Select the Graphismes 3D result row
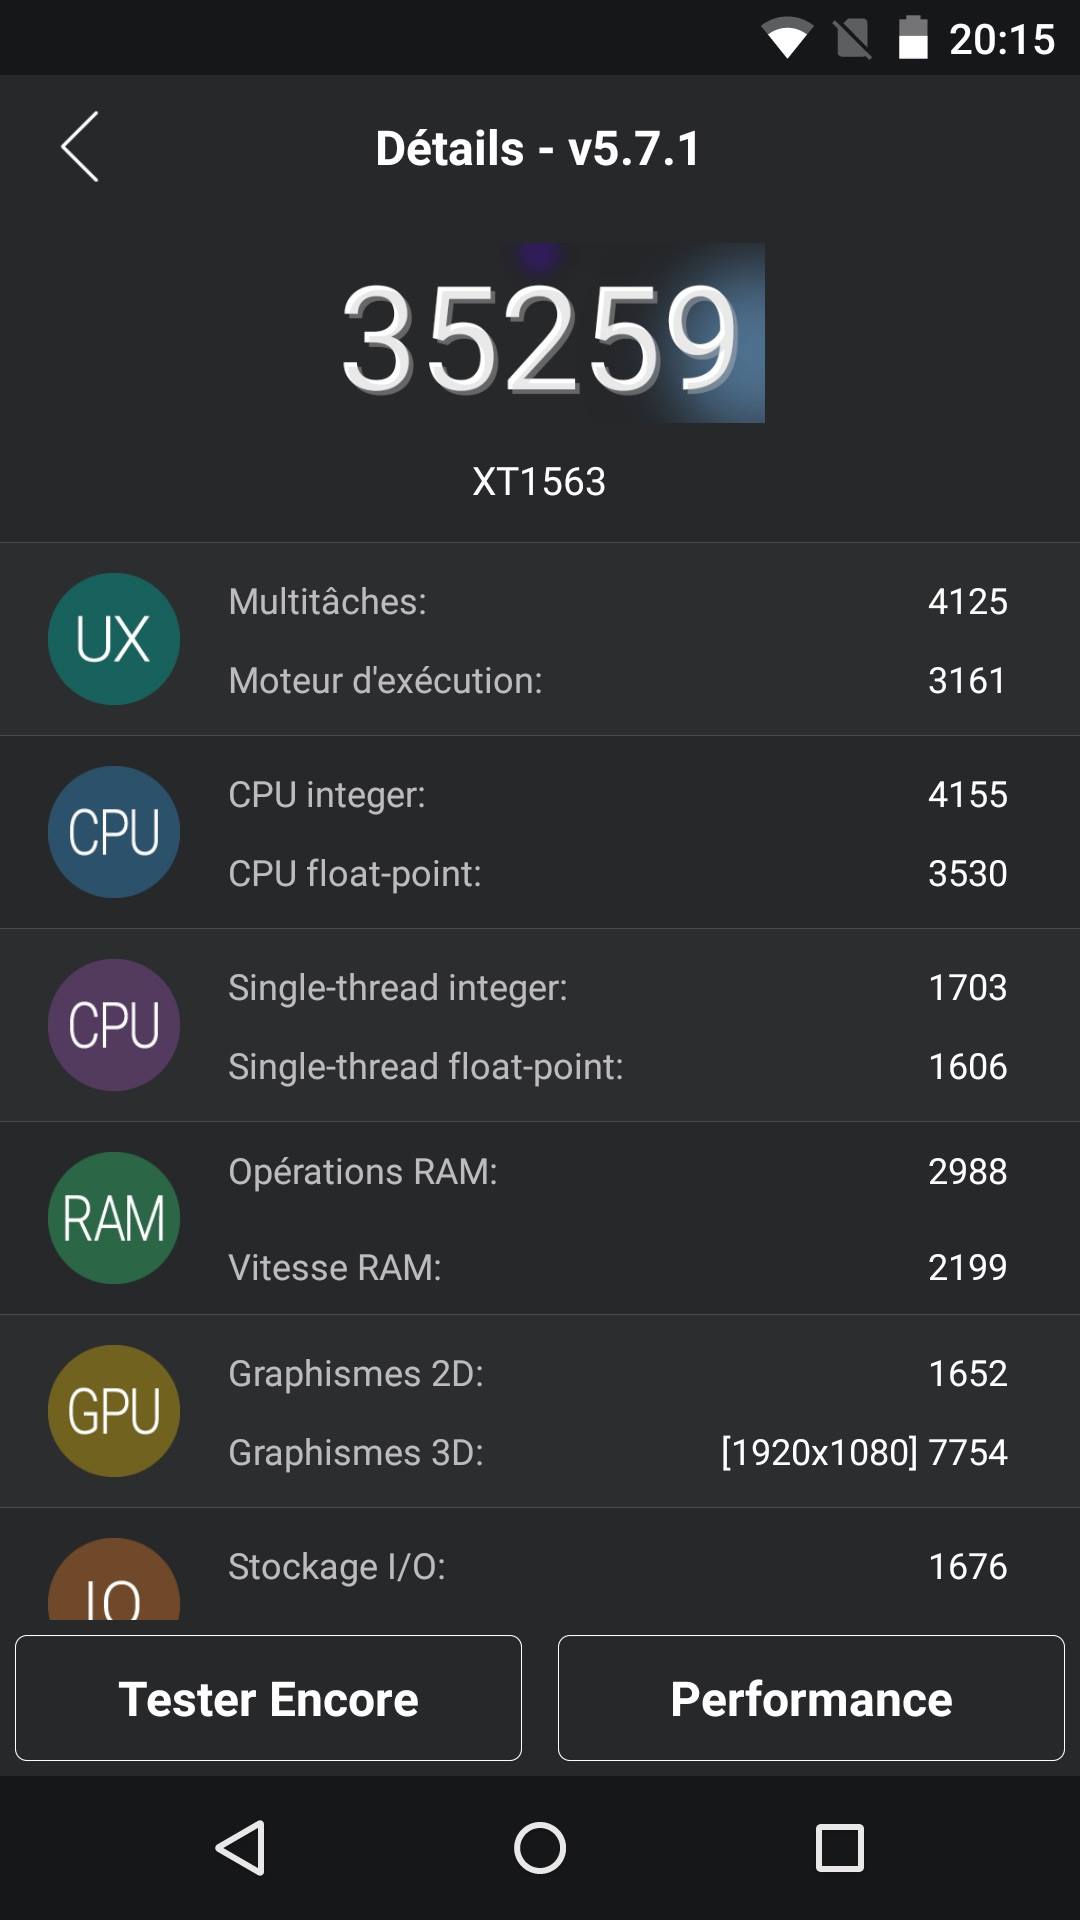 pyautogui.click(x=617, y=1452)
